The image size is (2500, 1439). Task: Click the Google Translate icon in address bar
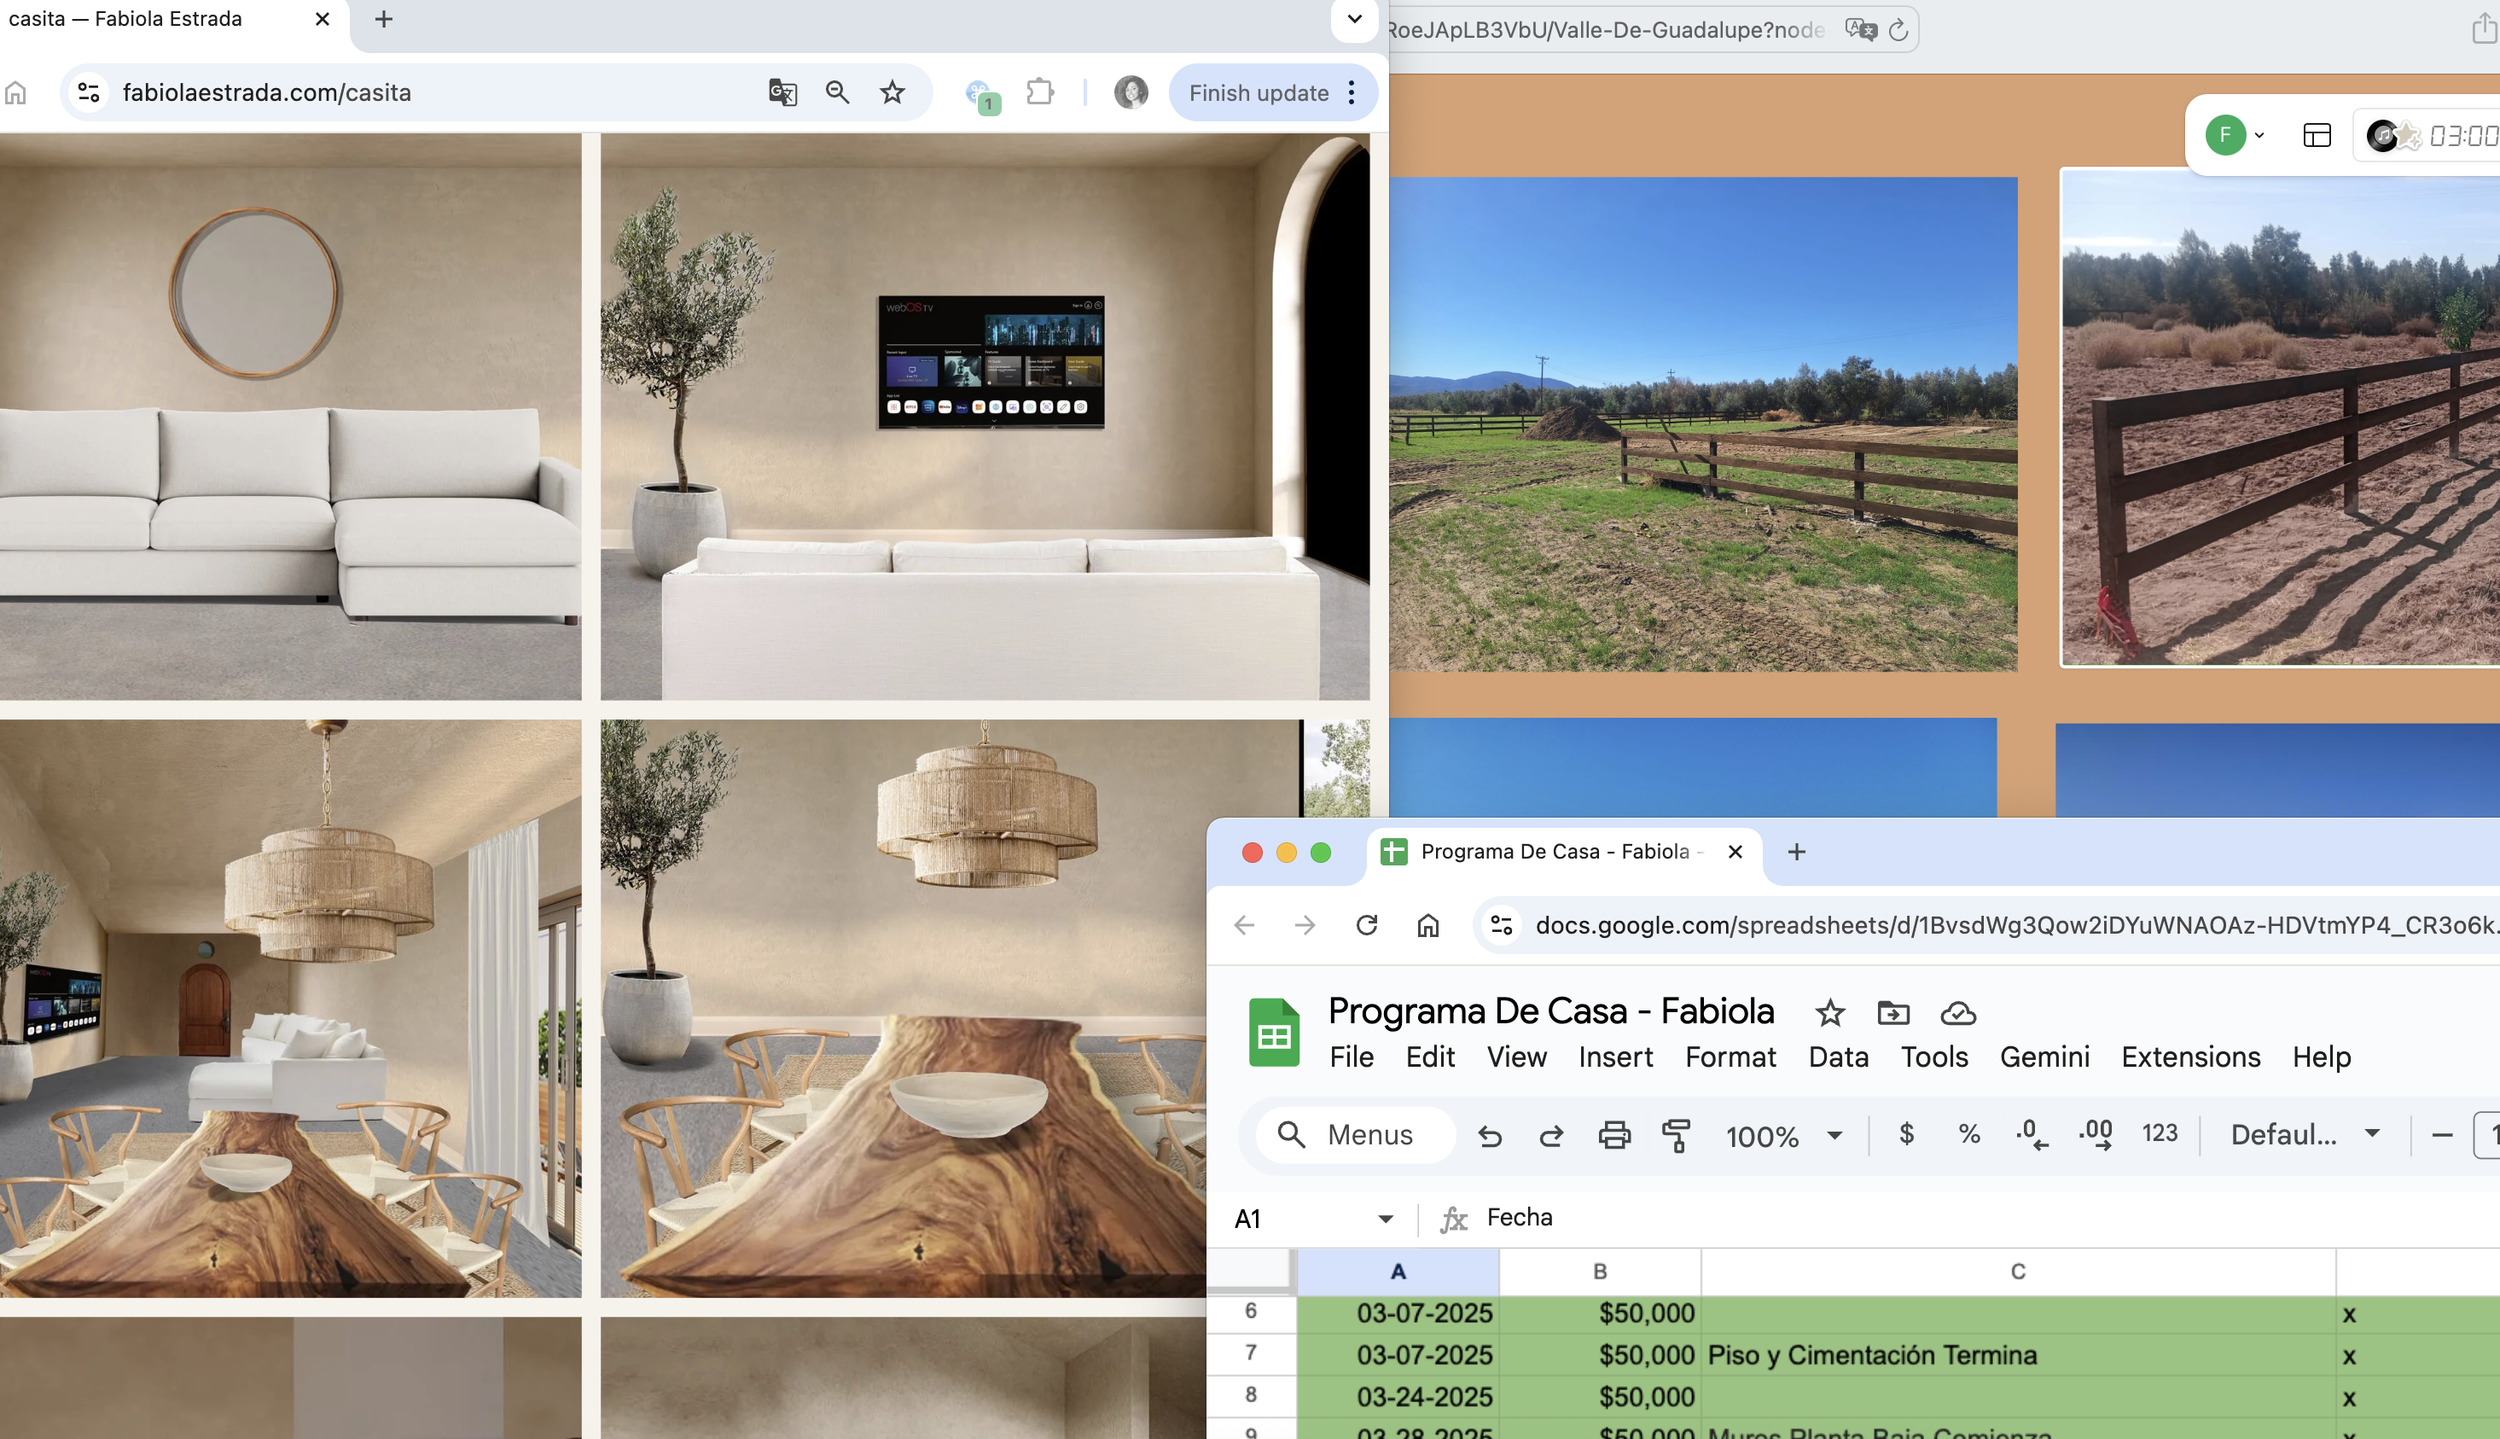[782, 93]
